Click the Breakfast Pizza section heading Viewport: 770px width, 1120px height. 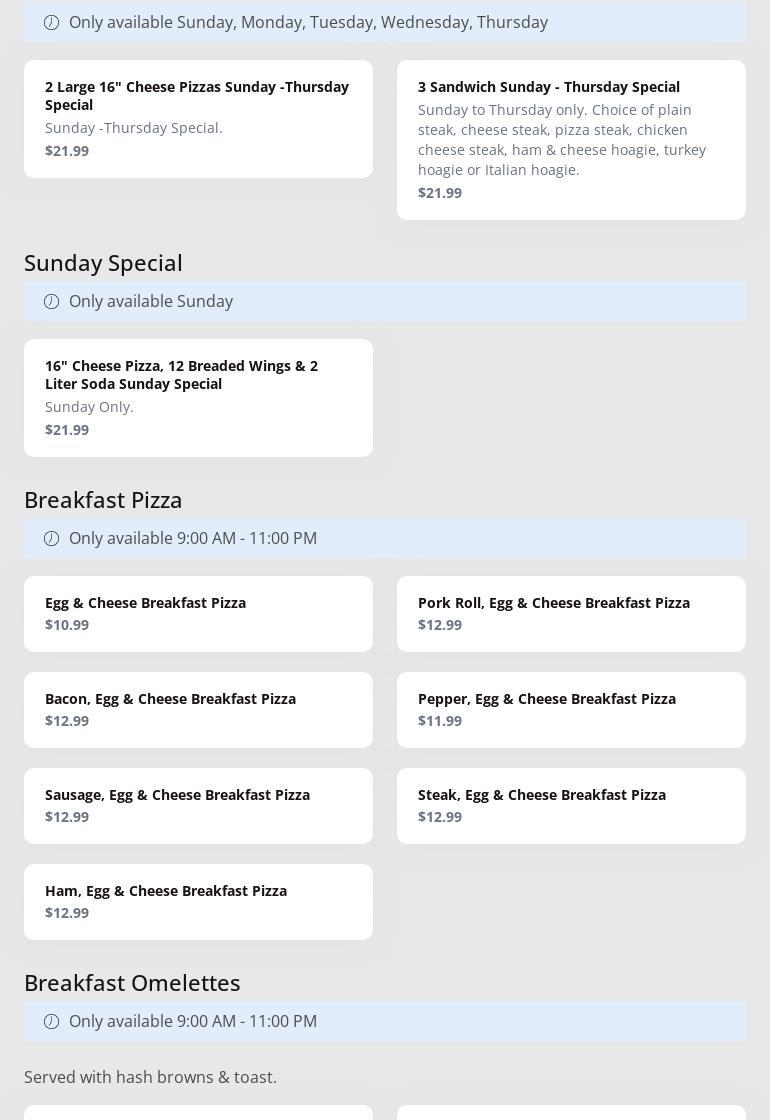pyautogui.click(x=103, y=499)
